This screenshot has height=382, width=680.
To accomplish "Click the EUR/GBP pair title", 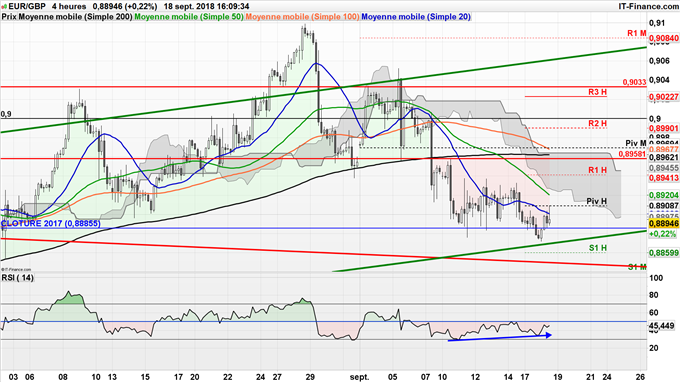I will tap(27, 7).
